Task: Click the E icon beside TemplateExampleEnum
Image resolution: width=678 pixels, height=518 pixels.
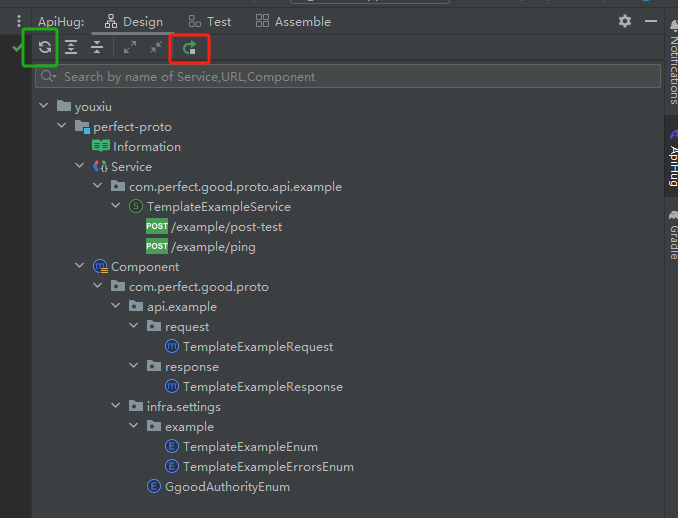Action: click(x=172, y=446)
